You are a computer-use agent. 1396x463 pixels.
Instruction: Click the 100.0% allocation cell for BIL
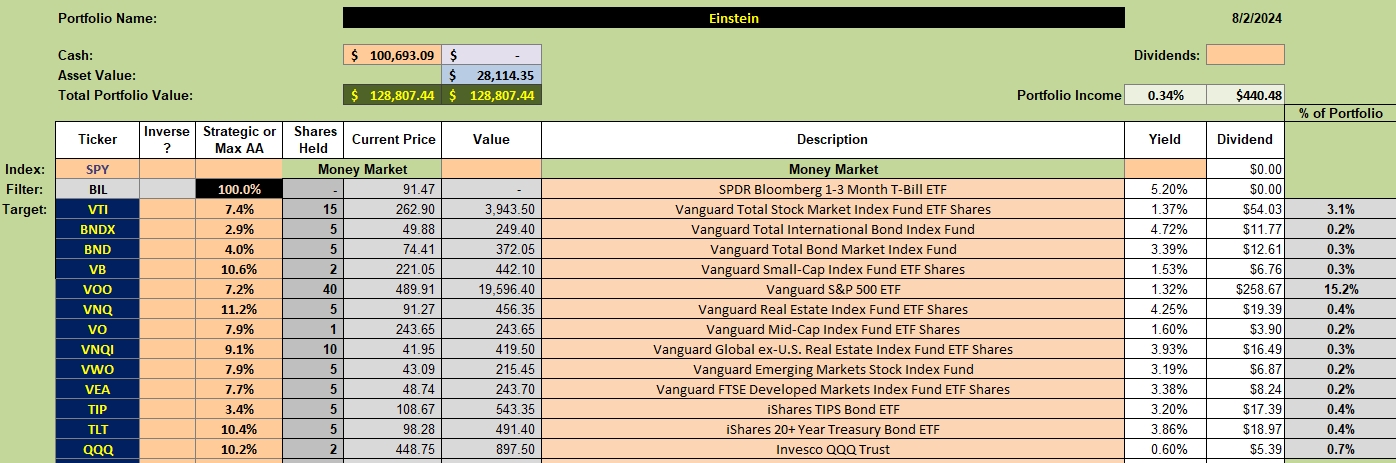tap(239, 189)
